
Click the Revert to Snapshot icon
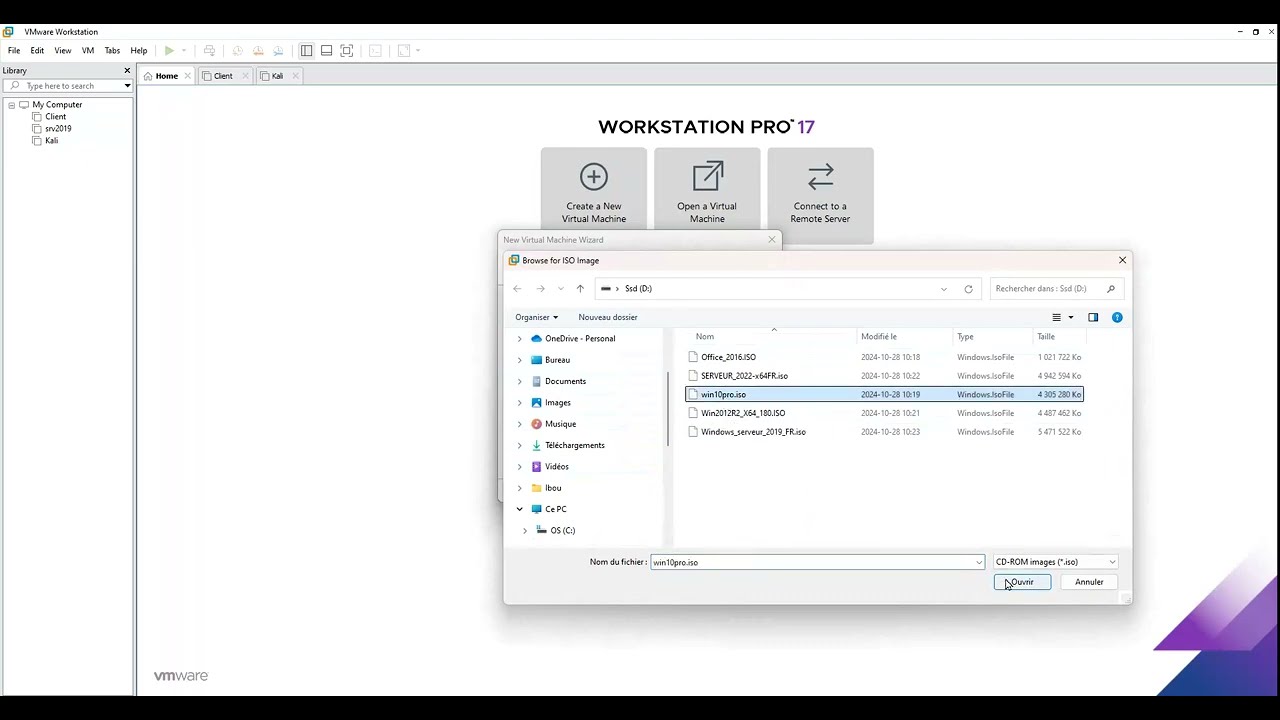pos(258,50)
